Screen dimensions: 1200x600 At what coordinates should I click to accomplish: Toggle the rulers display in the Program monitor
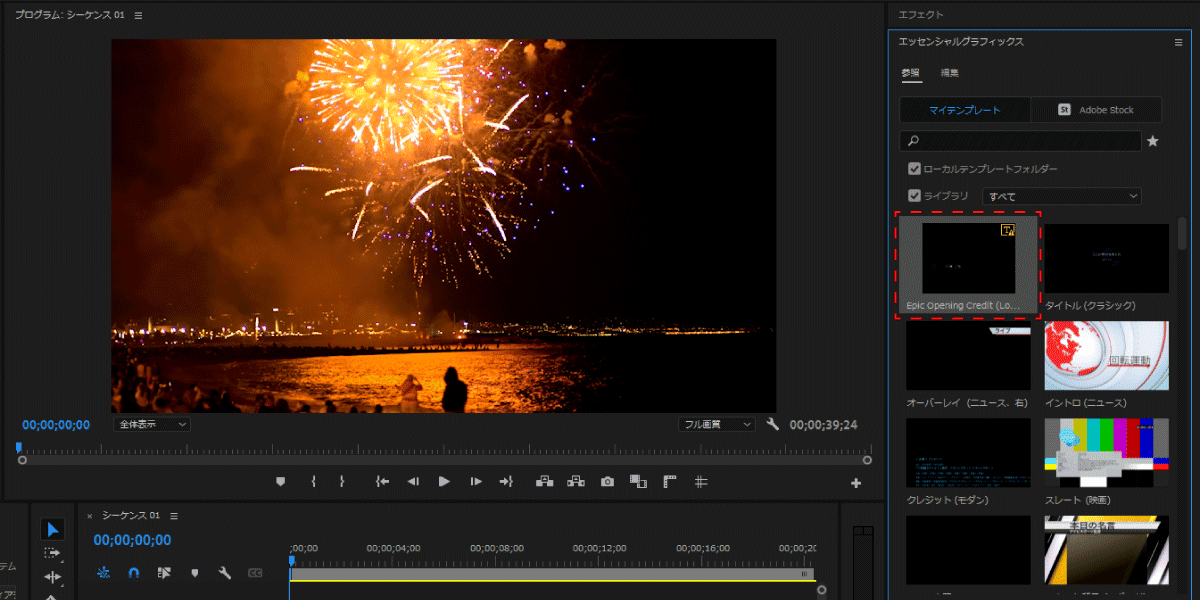[x=670, y=481]
